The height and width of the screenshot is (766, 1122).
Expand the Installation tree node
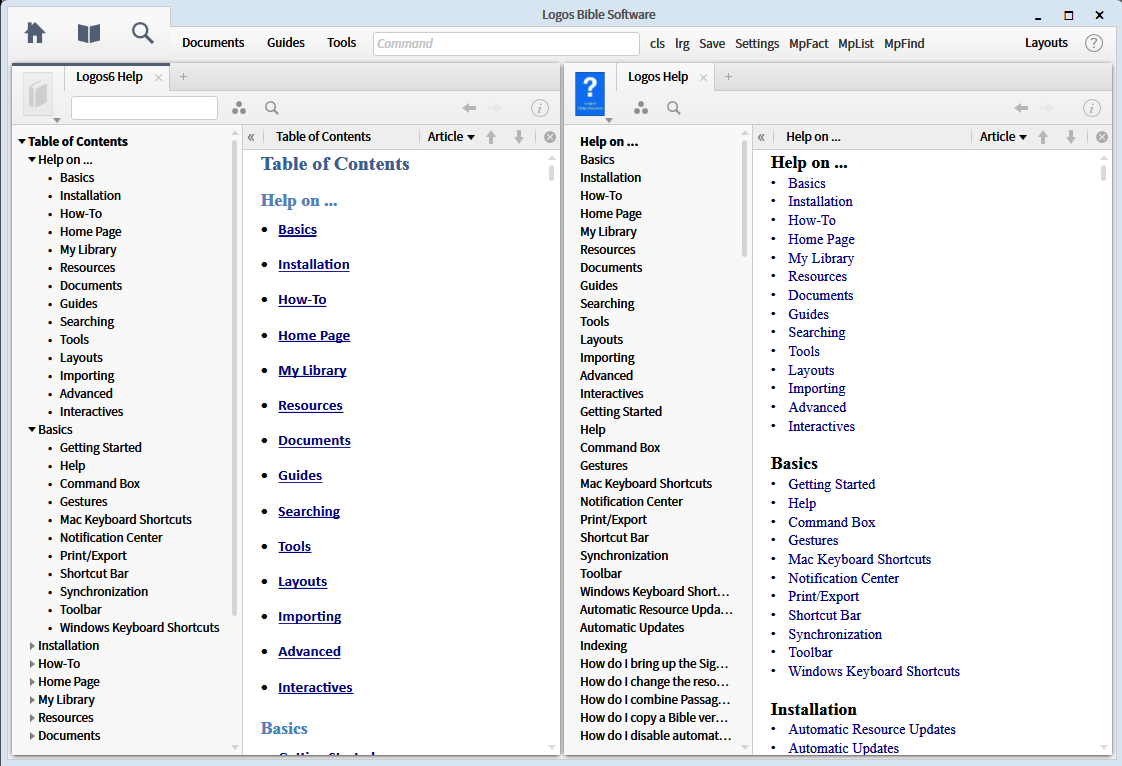(32, 646)
